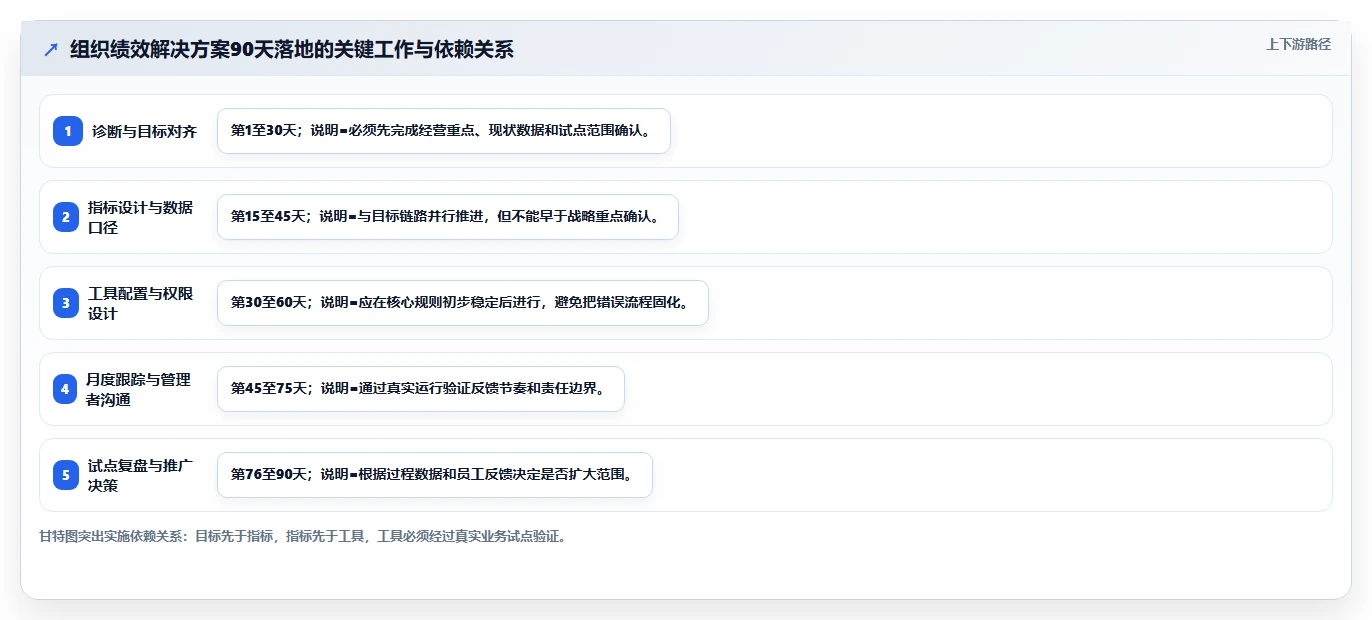Click the 上下游路径 label in the header
Image resolution: width=1372 pixels, height=620 pixels.
(x=1298, y=44)
